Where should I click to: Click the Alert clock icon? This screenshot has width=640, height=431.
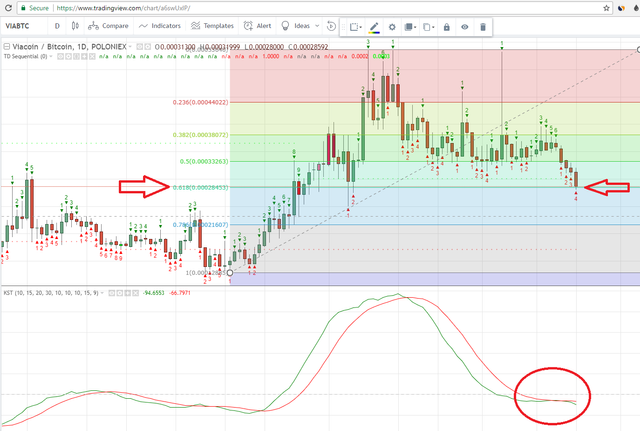[248, 26]
